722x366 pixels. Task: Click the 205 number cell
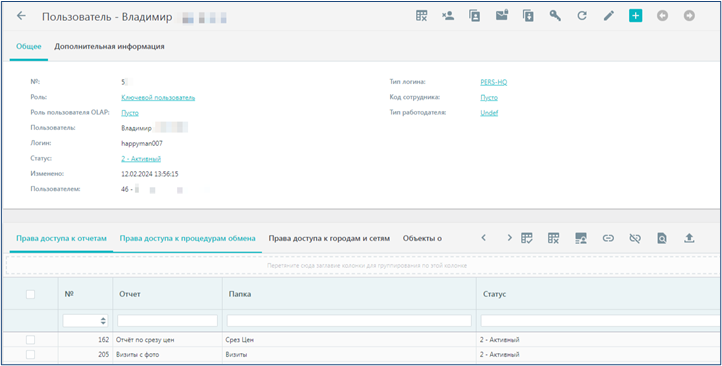coord(86,354)
